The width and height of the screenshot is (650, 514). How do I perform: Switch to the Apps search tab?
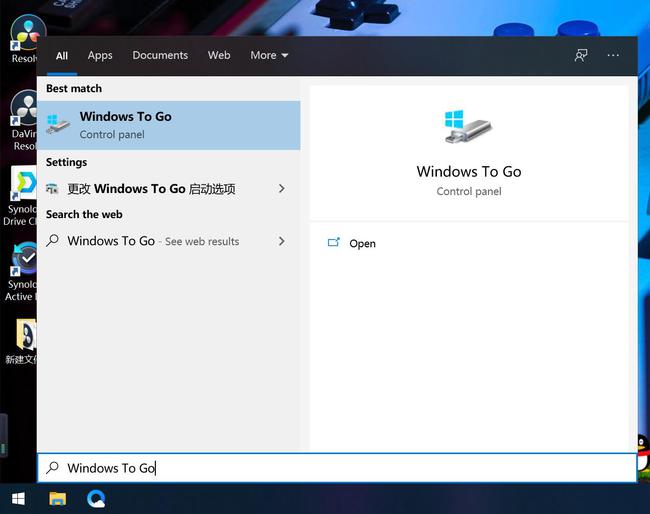tap(100, 55)
